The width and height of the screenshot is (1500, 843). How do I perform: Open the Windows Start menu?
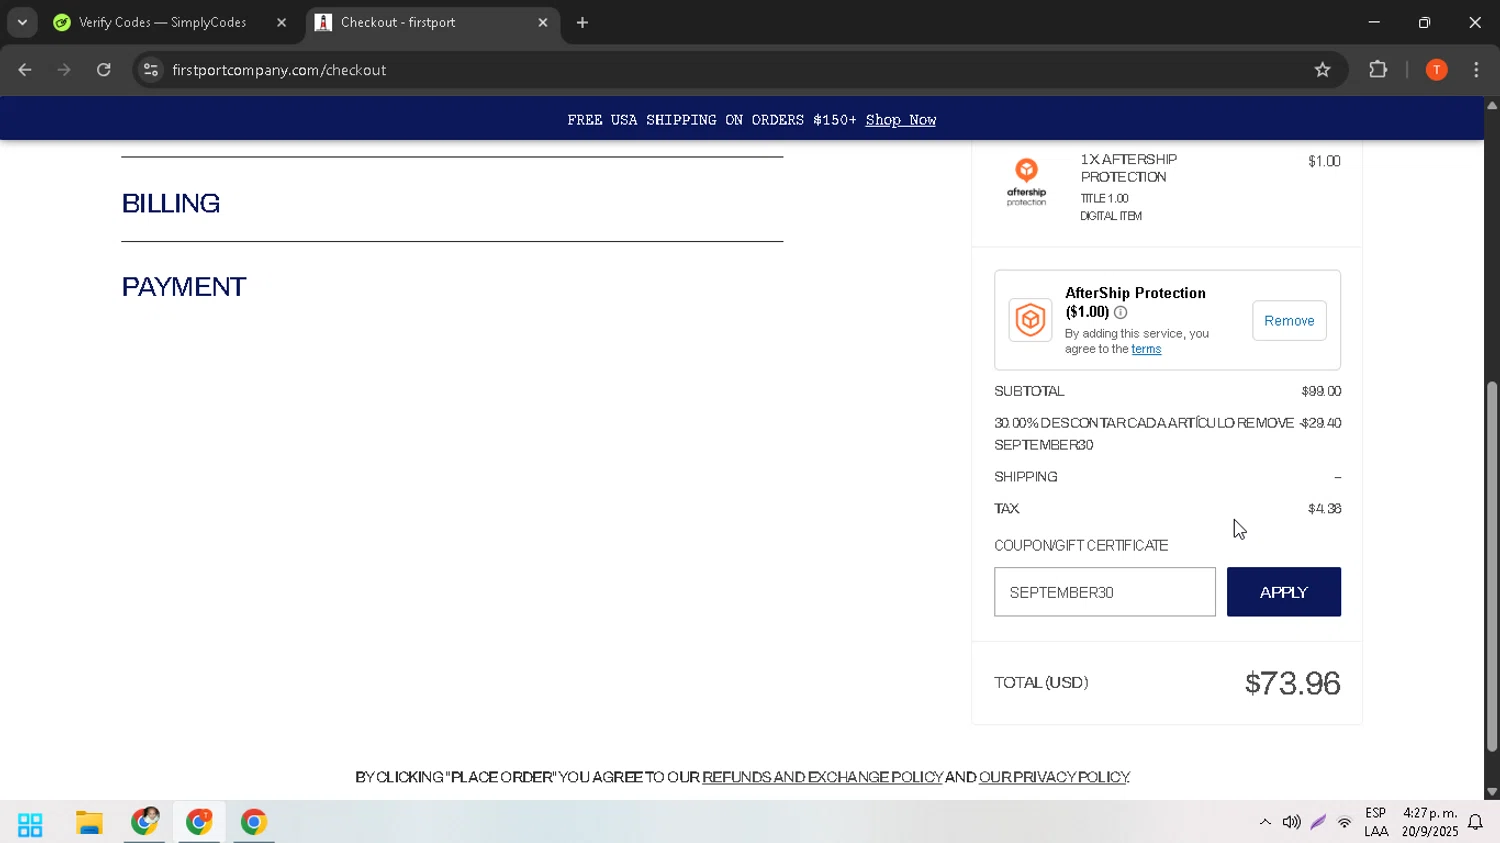coord(30,824)
